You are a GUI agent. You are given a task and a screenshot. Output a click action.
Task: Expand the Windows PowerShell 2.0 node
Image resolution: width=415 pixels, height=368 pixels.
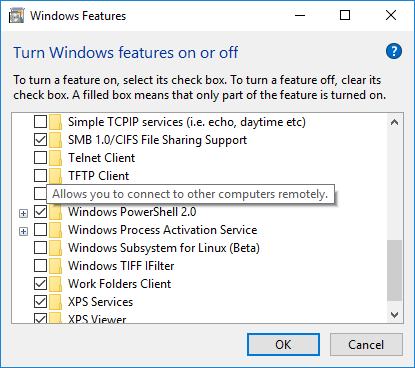coord(23,213)
